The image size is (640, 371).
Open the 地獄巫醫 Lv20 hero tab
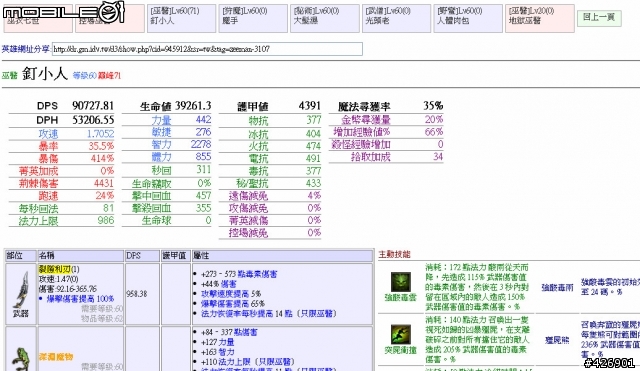pos(540,18)
